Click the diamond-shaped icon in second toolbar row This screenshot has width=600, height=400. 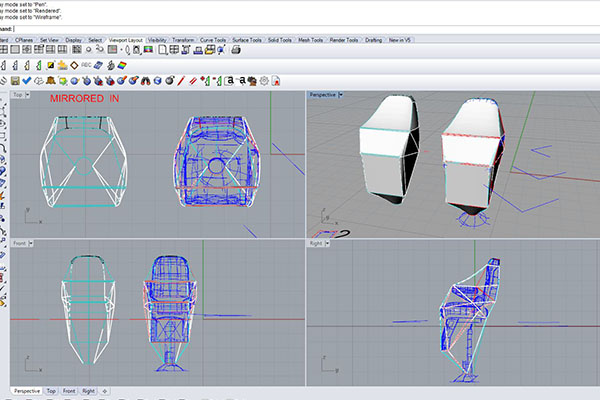[x=75, y=66]
